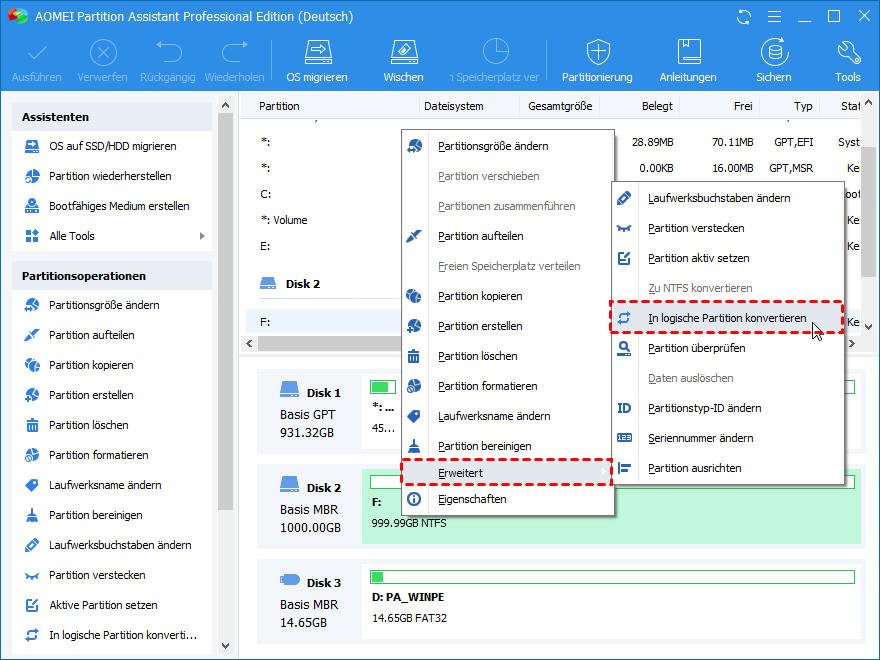Click Ausführen apply checkmark icon
Screen dimensions: 880x660
point(37,53)
